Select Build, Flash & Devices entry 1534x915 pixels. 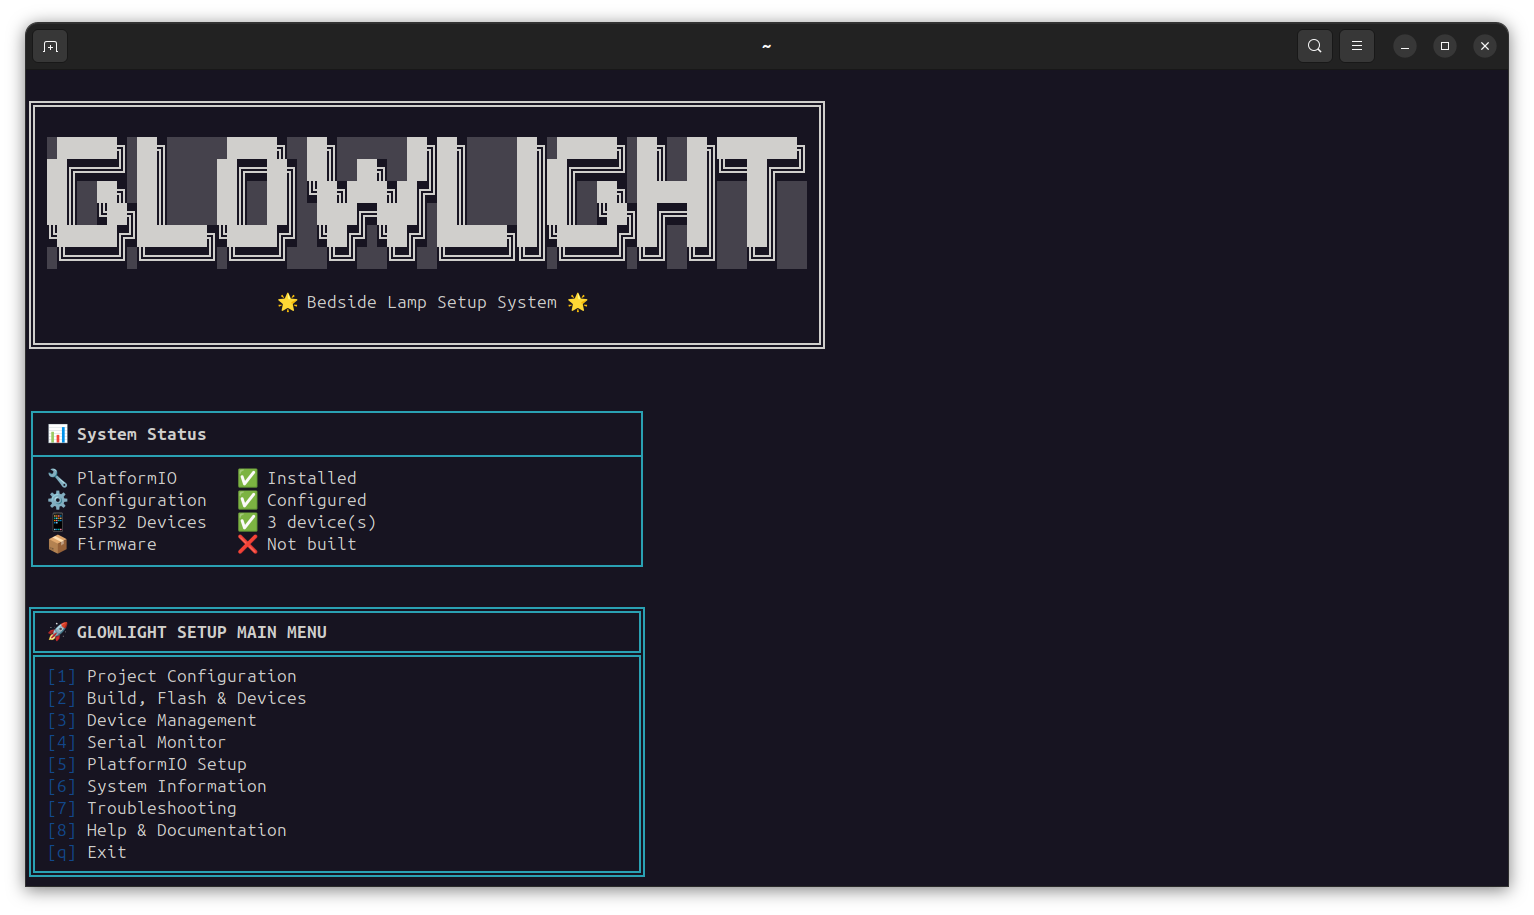tap(197, 698)
